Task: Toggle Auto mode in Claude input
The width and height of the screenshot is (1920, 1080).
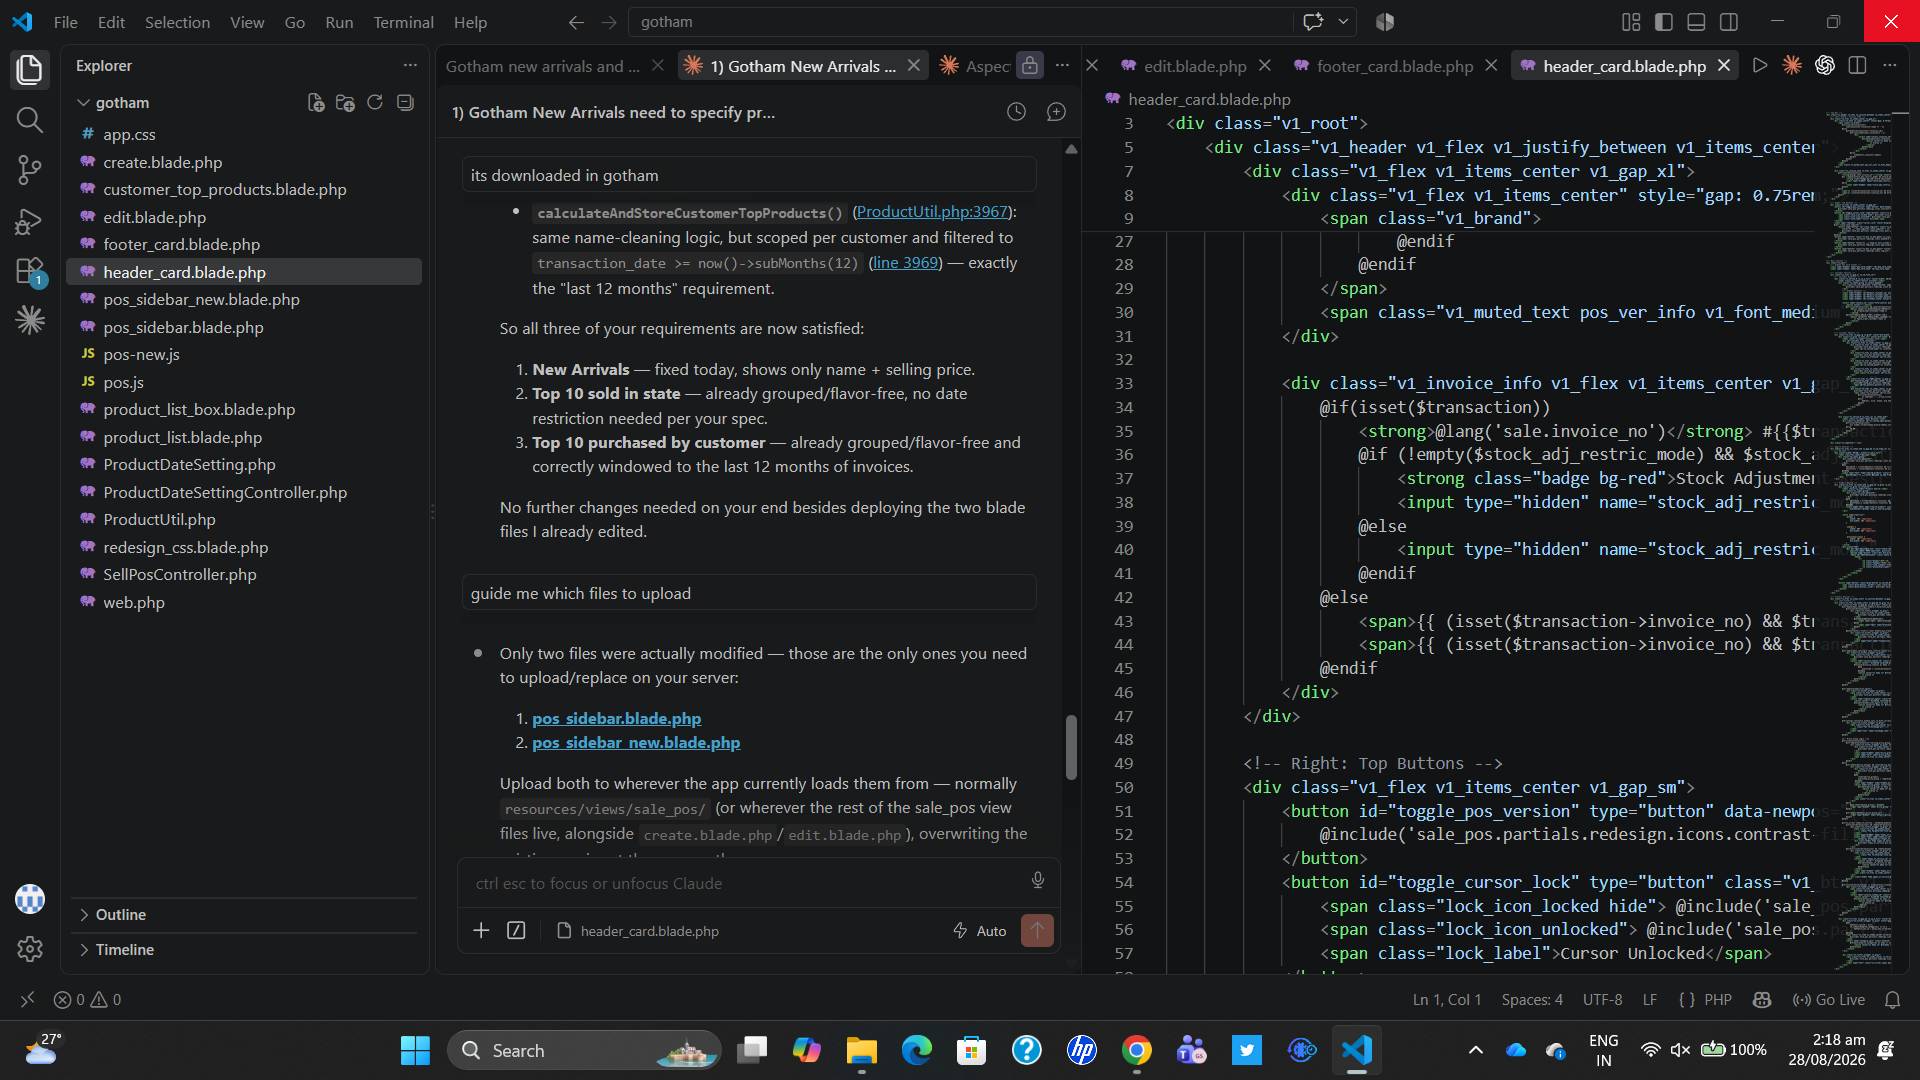Action: pyautogui.click(x=979, y=931)
